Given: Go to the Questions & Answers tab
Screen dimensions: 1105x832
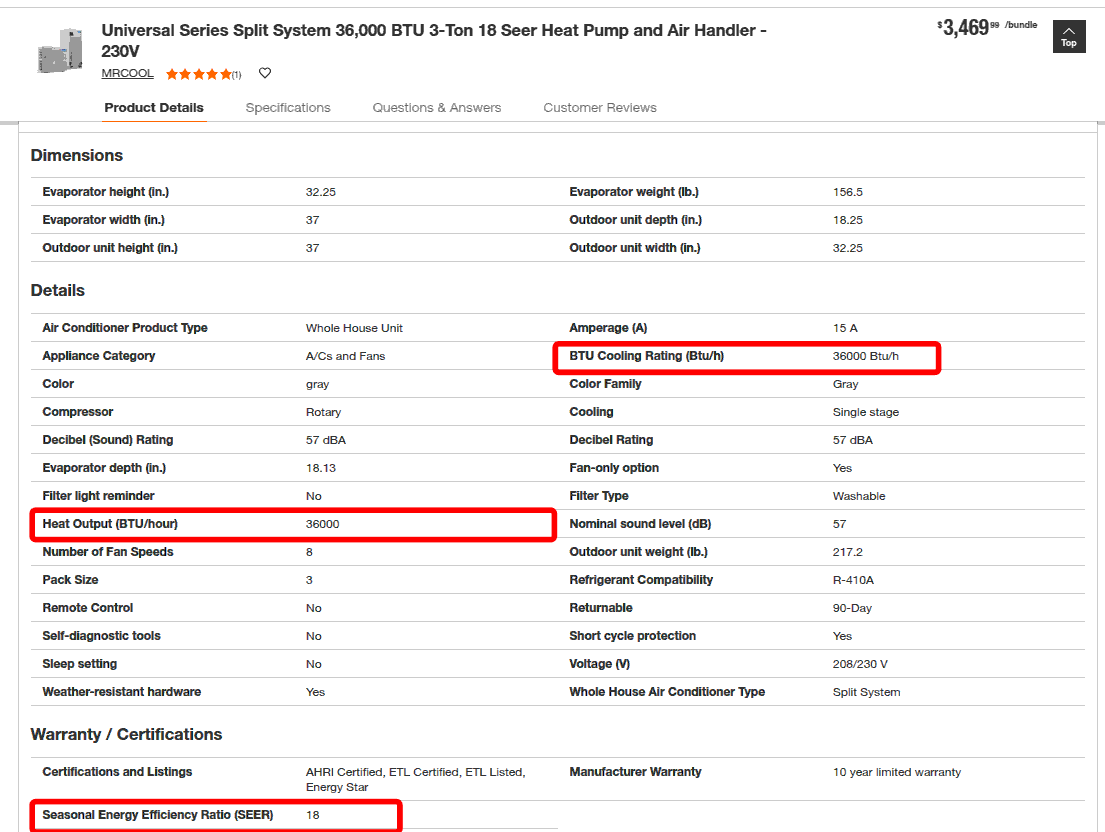Looking at the screenshot, I should [437, 108].
